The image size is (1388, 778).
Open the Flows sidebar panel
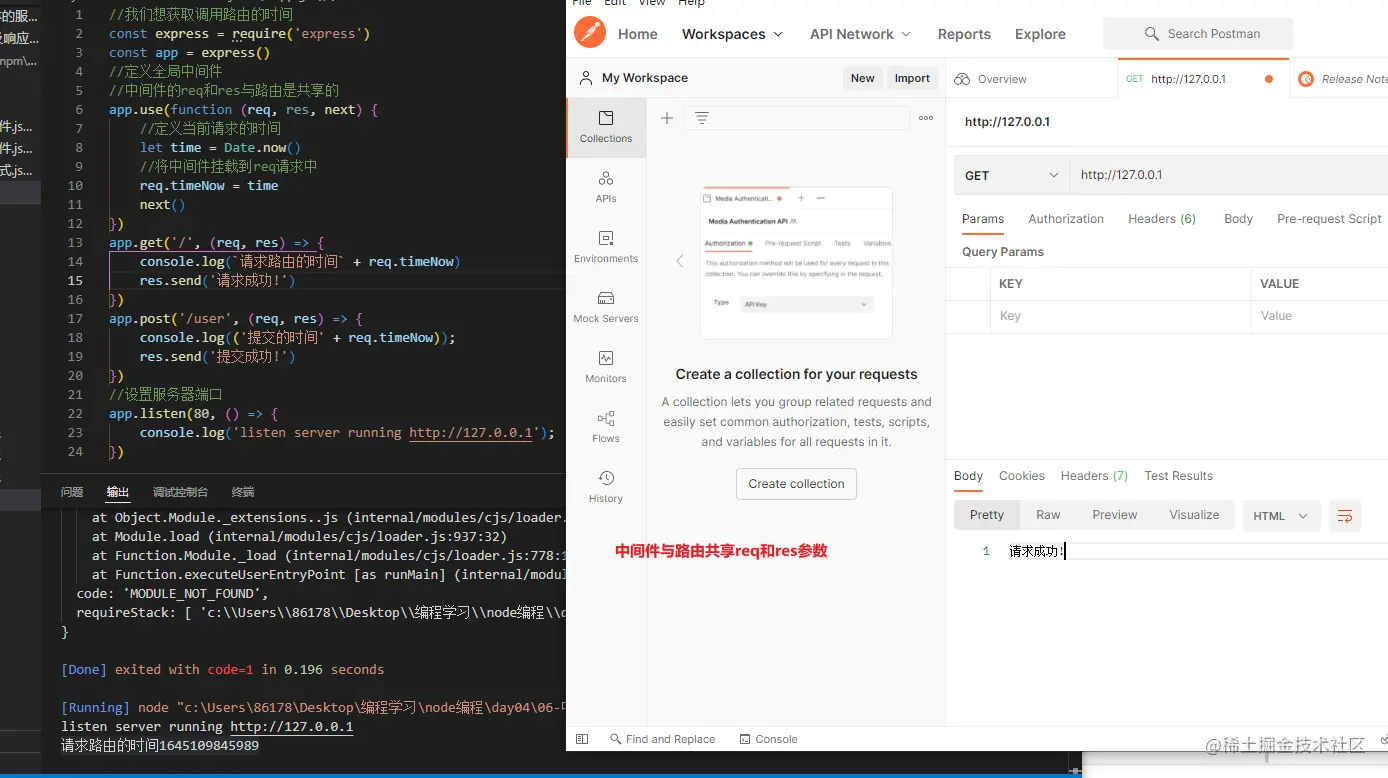(606, 427)
